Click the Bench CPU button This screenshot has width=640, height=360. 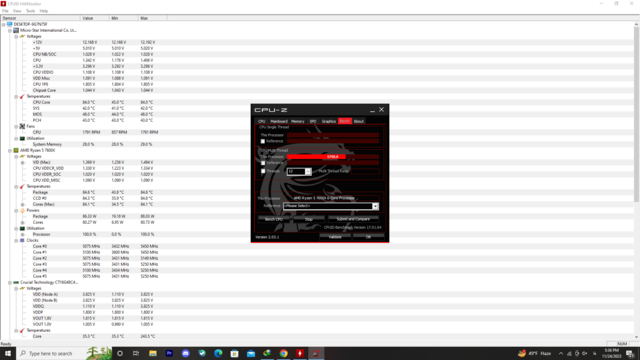[x=273, y=219]
